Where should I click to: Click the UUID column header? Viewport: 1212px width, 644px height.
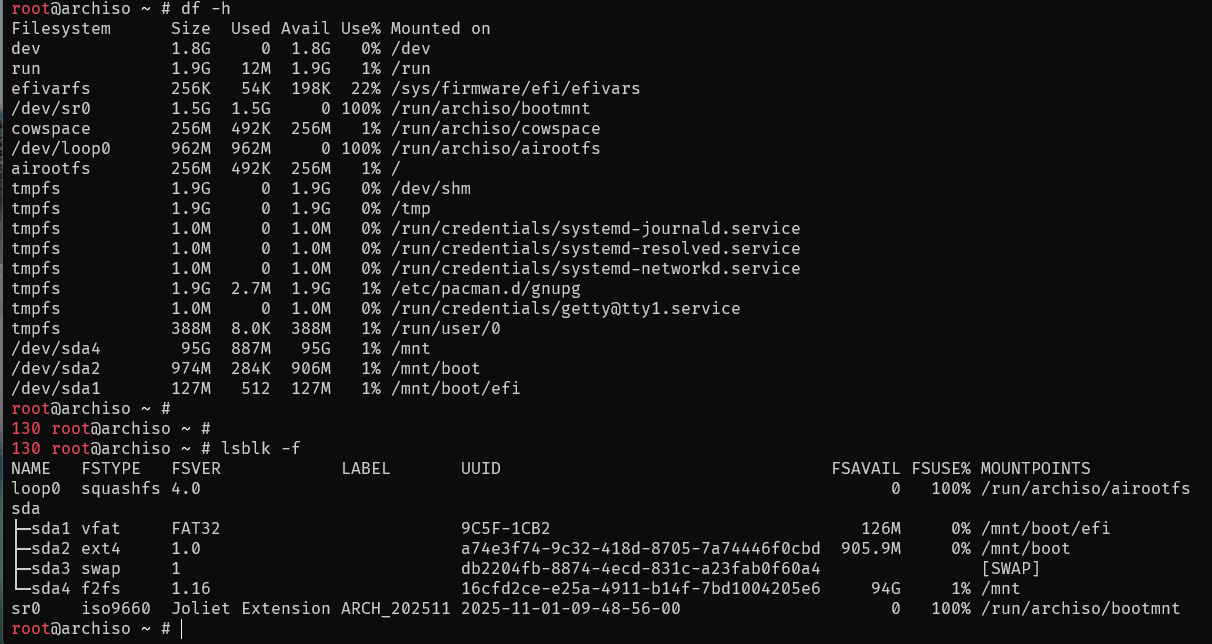pyautogui.click(x=481, y=468)
